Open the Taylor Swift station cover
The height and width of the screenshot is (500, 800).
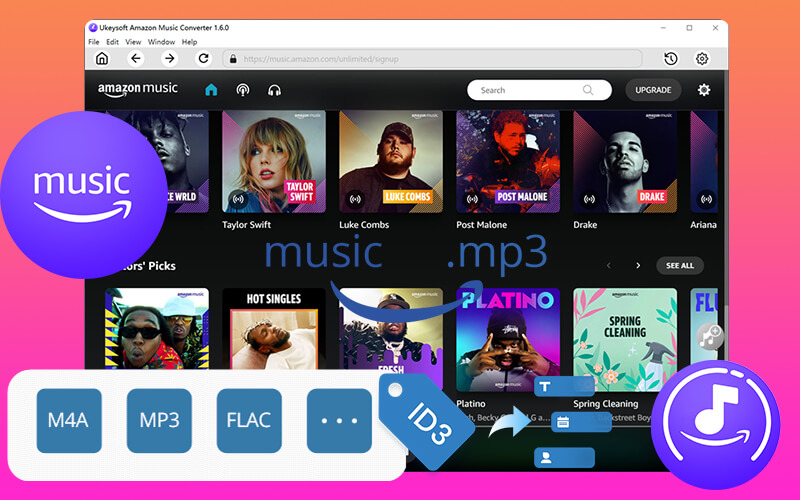pos(274,161)
